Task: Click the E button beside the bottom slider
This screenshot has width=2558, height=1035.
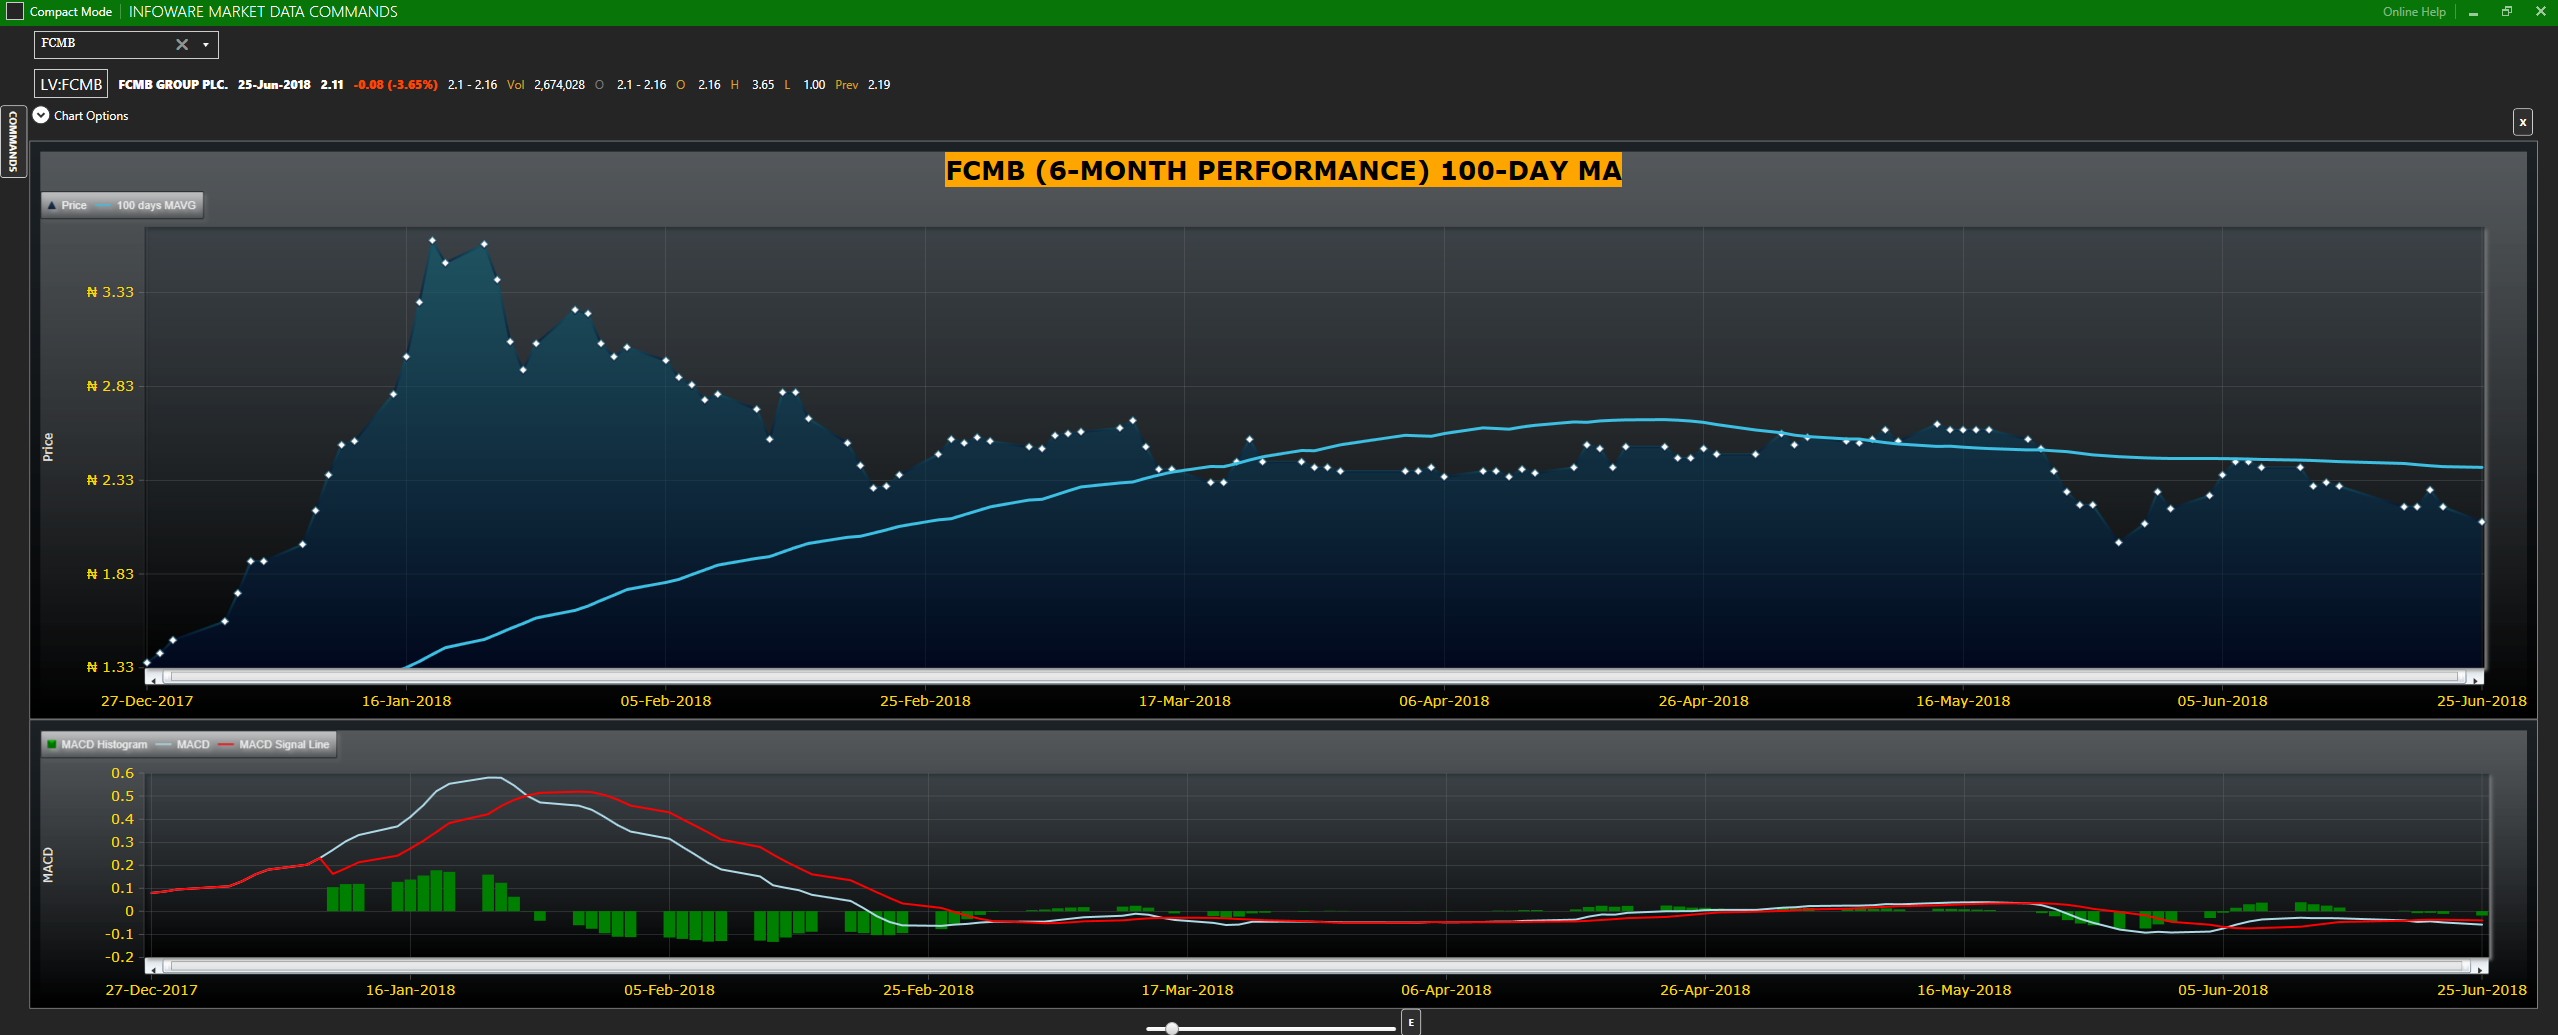Action: [x=1411, y=1022]
